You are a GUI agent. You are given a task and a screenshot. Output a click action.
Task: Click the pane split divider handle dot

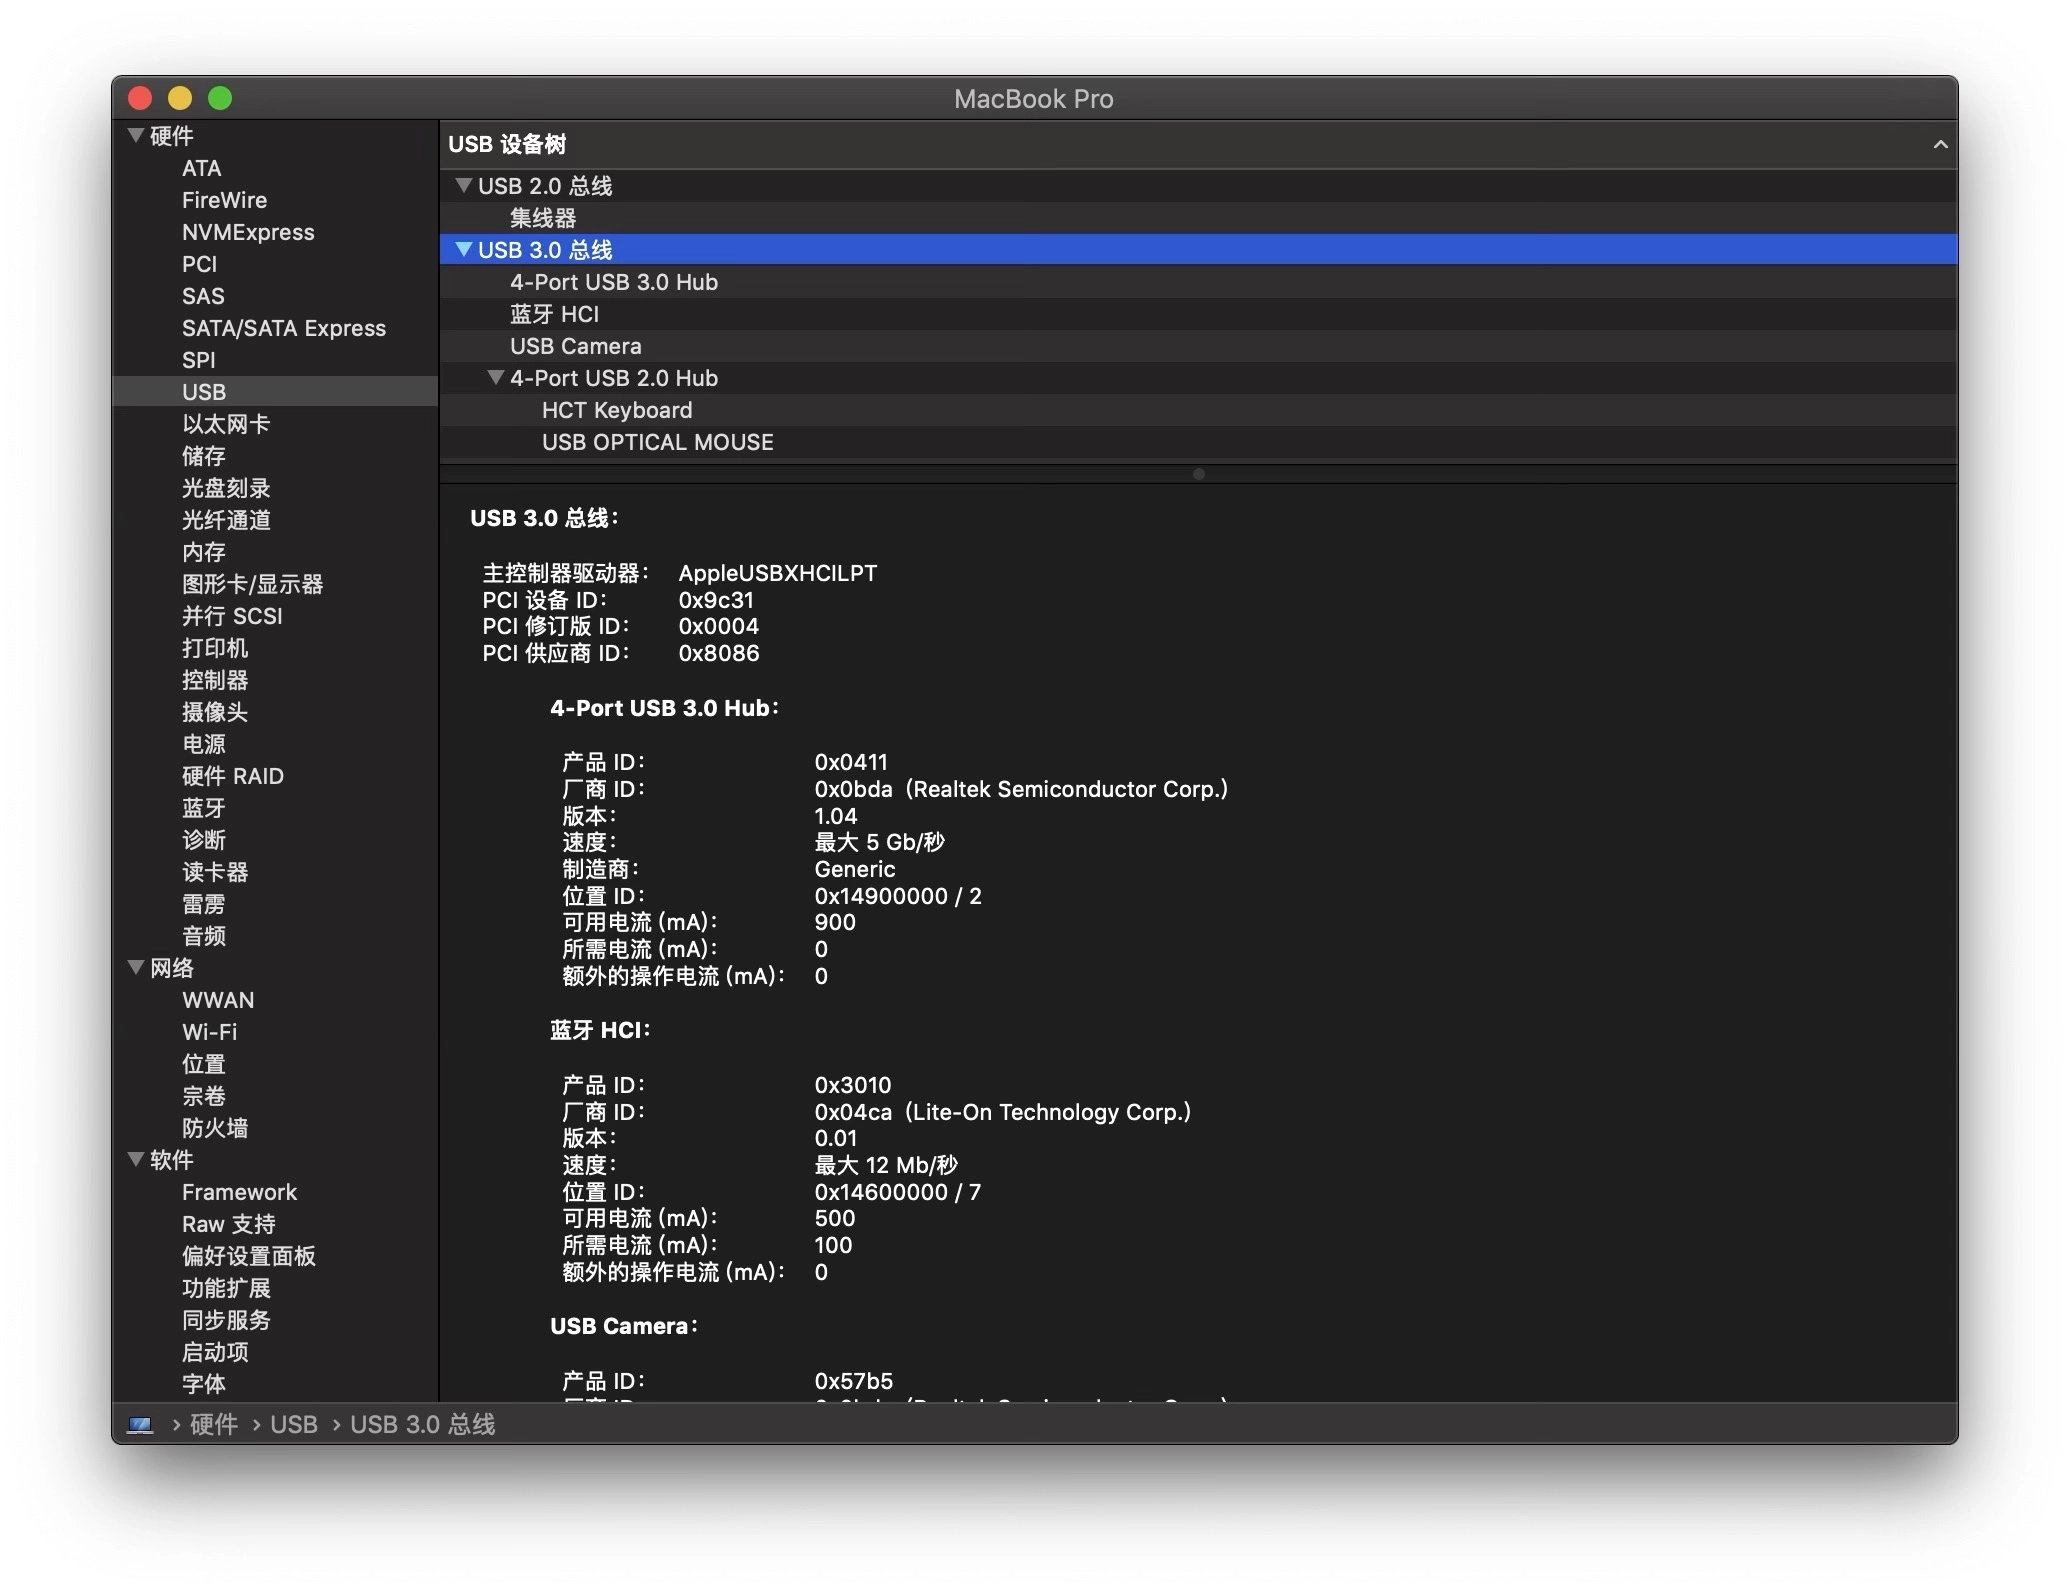click(1198, 474)
